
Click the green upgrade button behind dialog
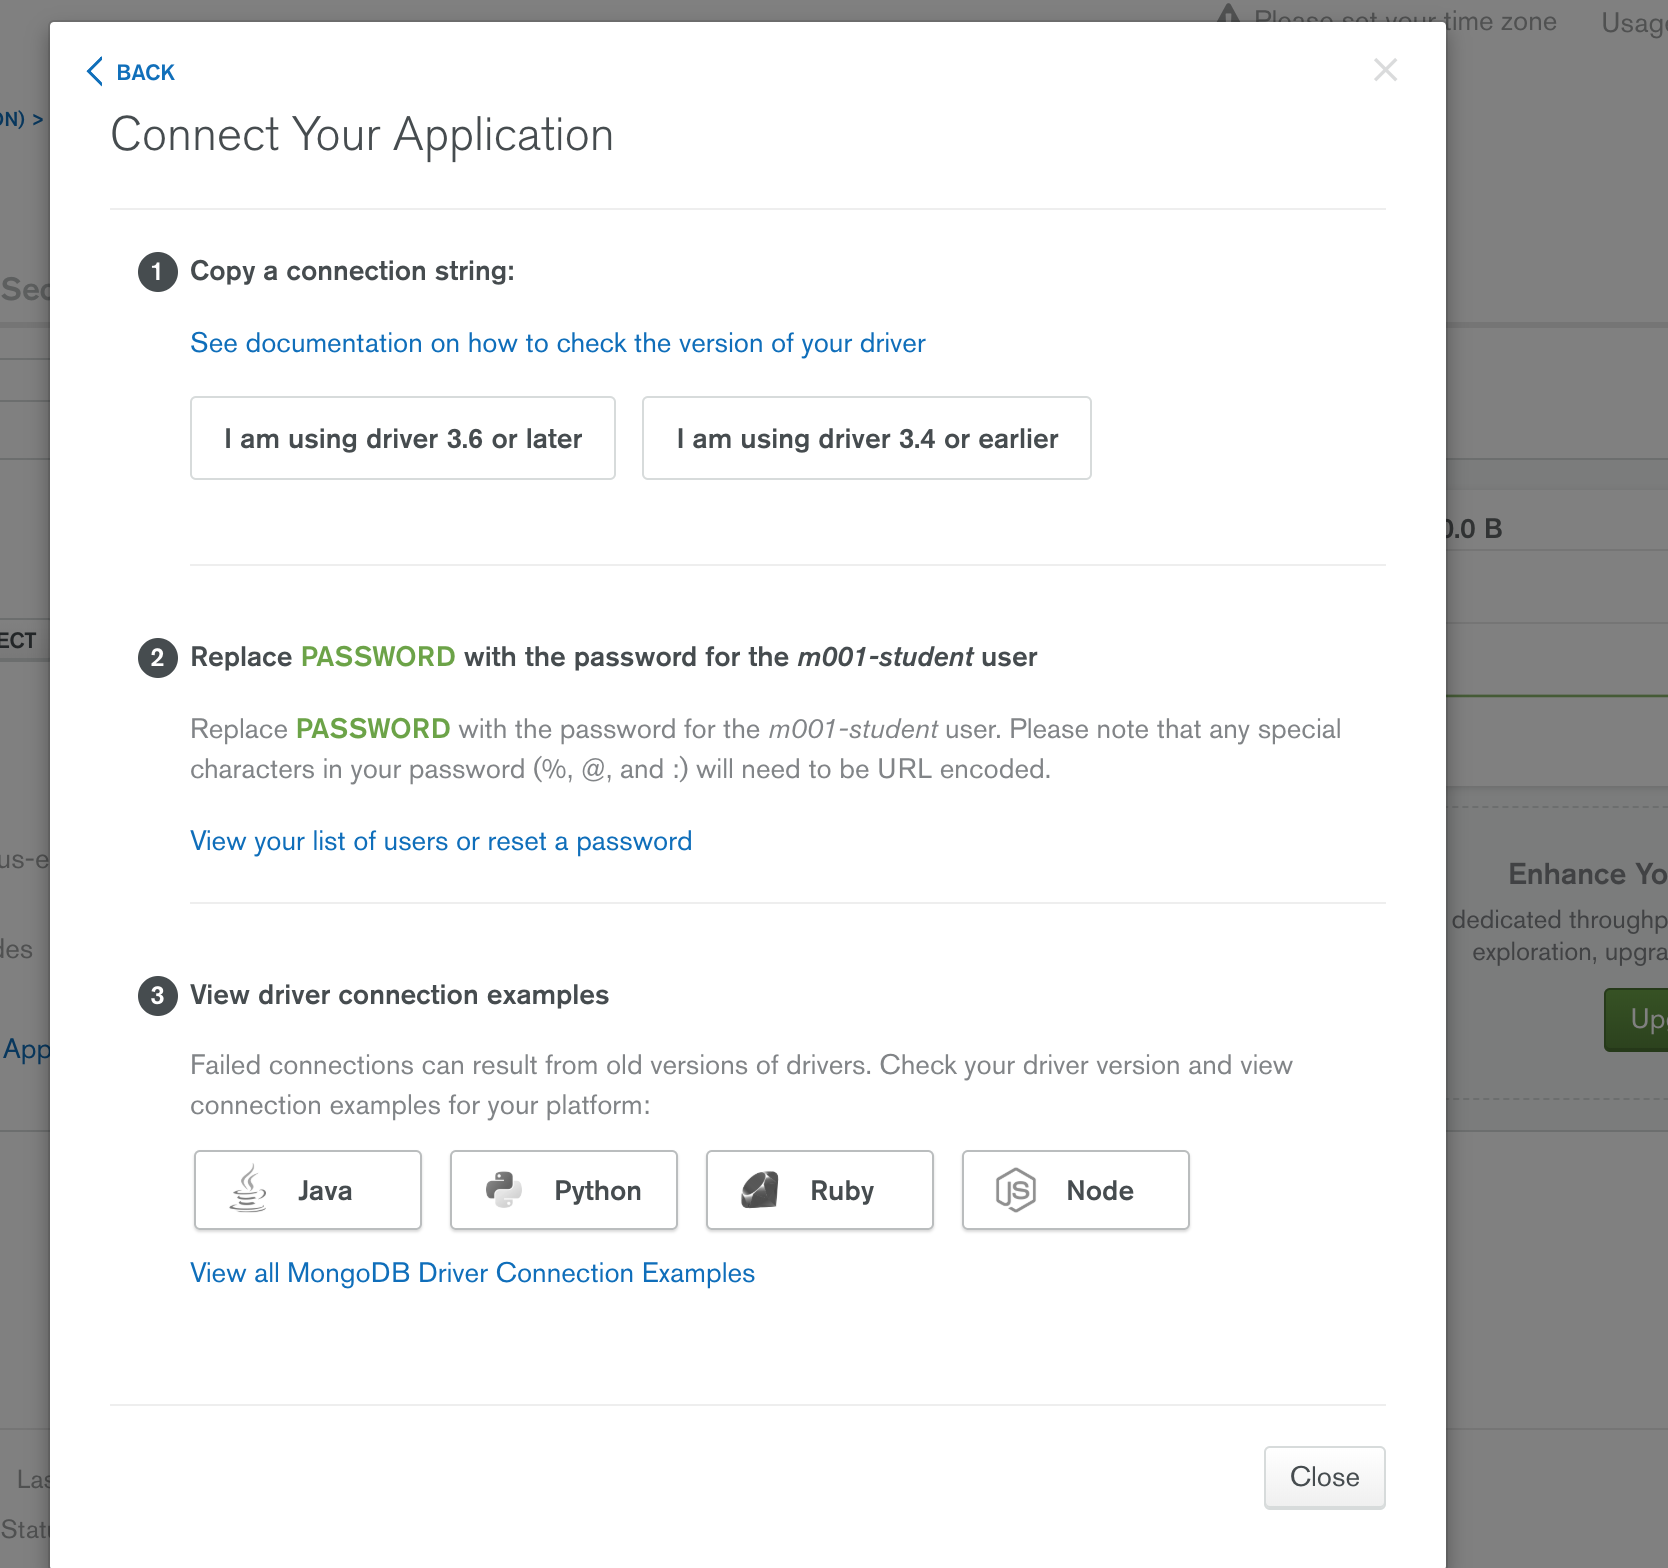point(1637,1019)
